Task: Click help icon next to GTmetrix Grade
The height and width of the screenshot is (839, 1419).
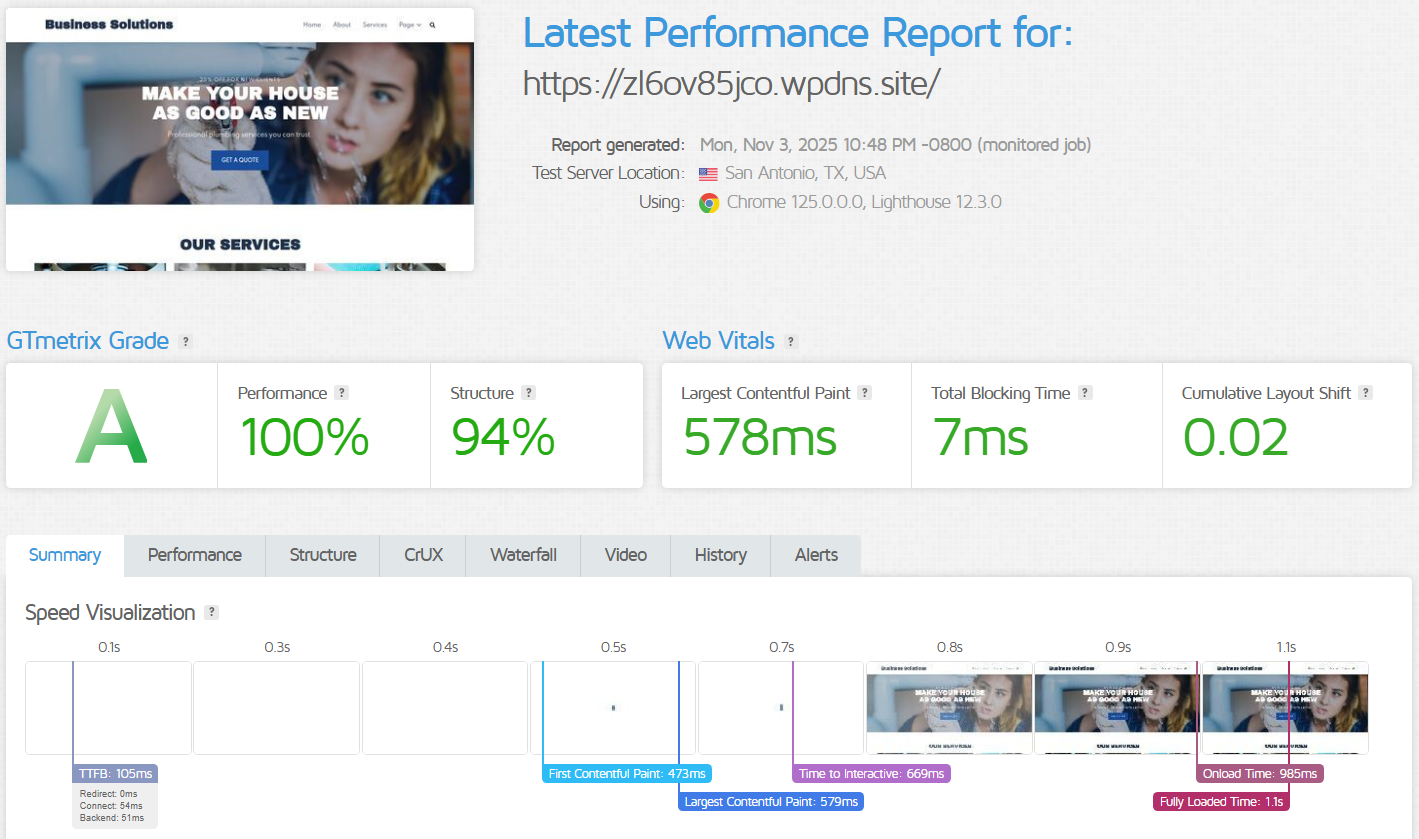Action: 185,341
